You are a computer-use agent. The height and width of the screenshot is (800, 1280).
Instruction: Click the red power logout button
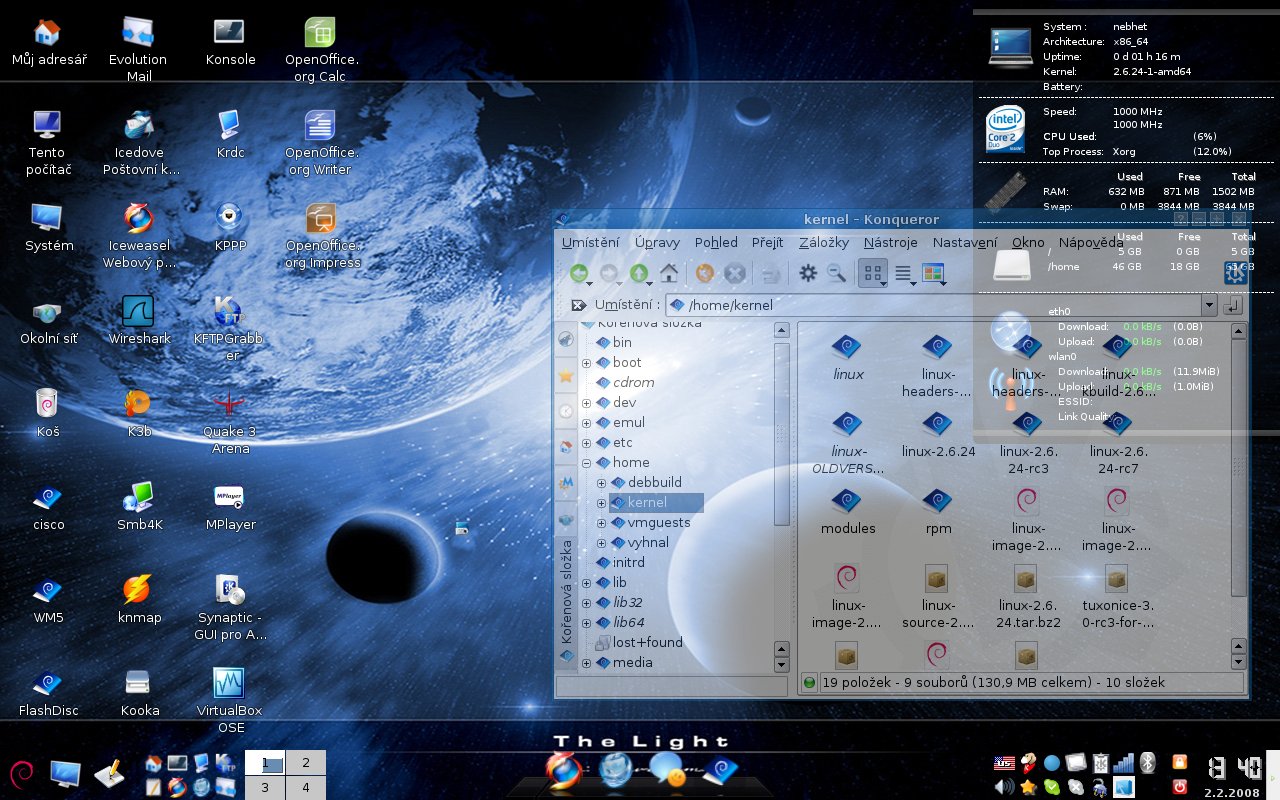coord(1180,787)
